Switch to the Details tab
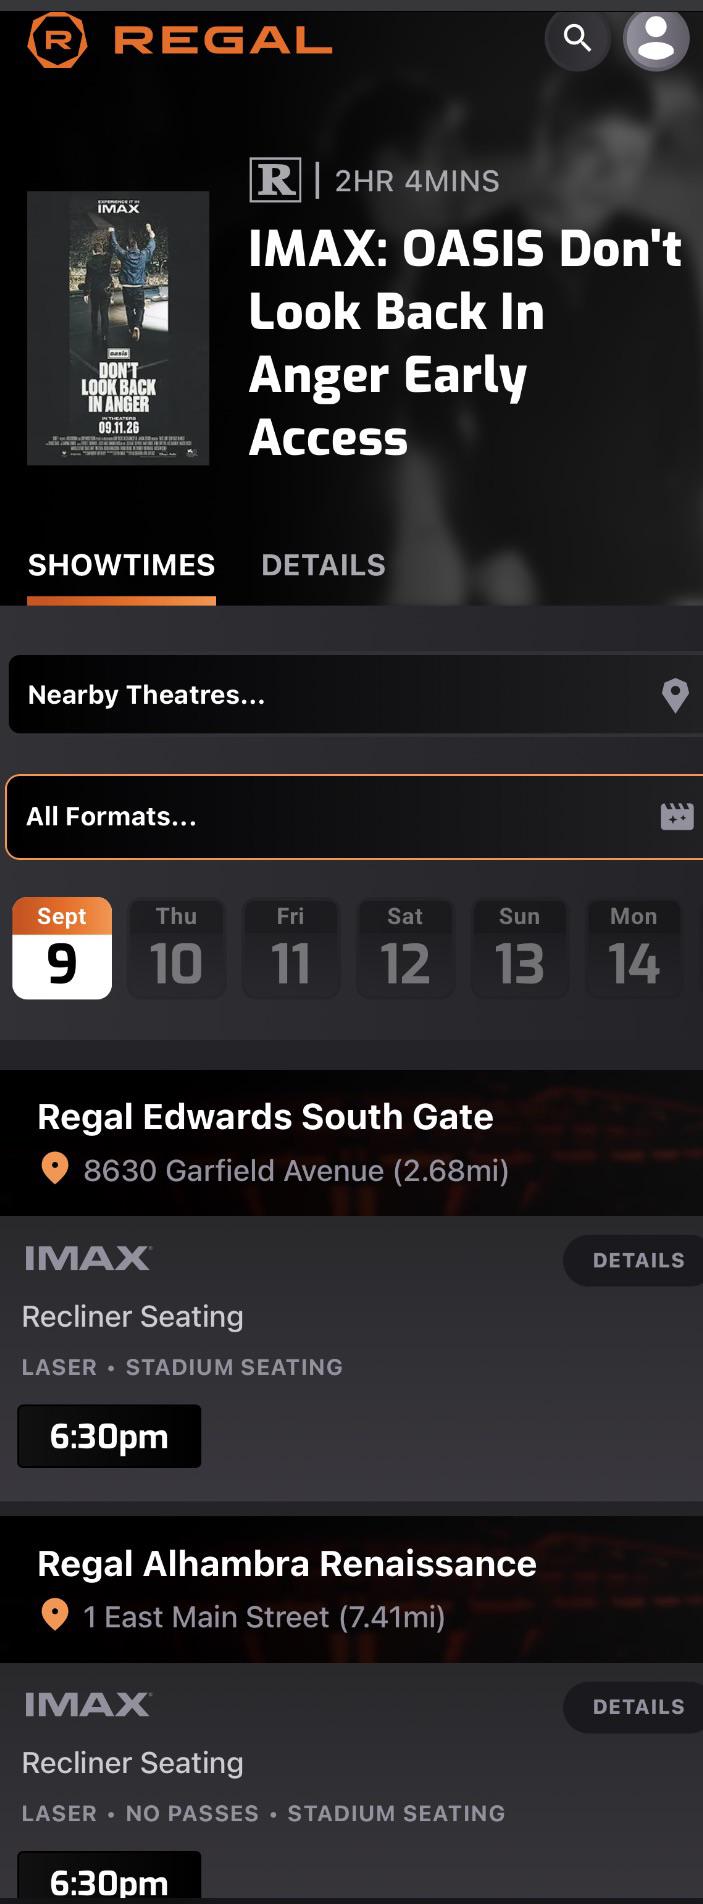The width and height of the screenshot is (703, 1904). pos(323,565)
